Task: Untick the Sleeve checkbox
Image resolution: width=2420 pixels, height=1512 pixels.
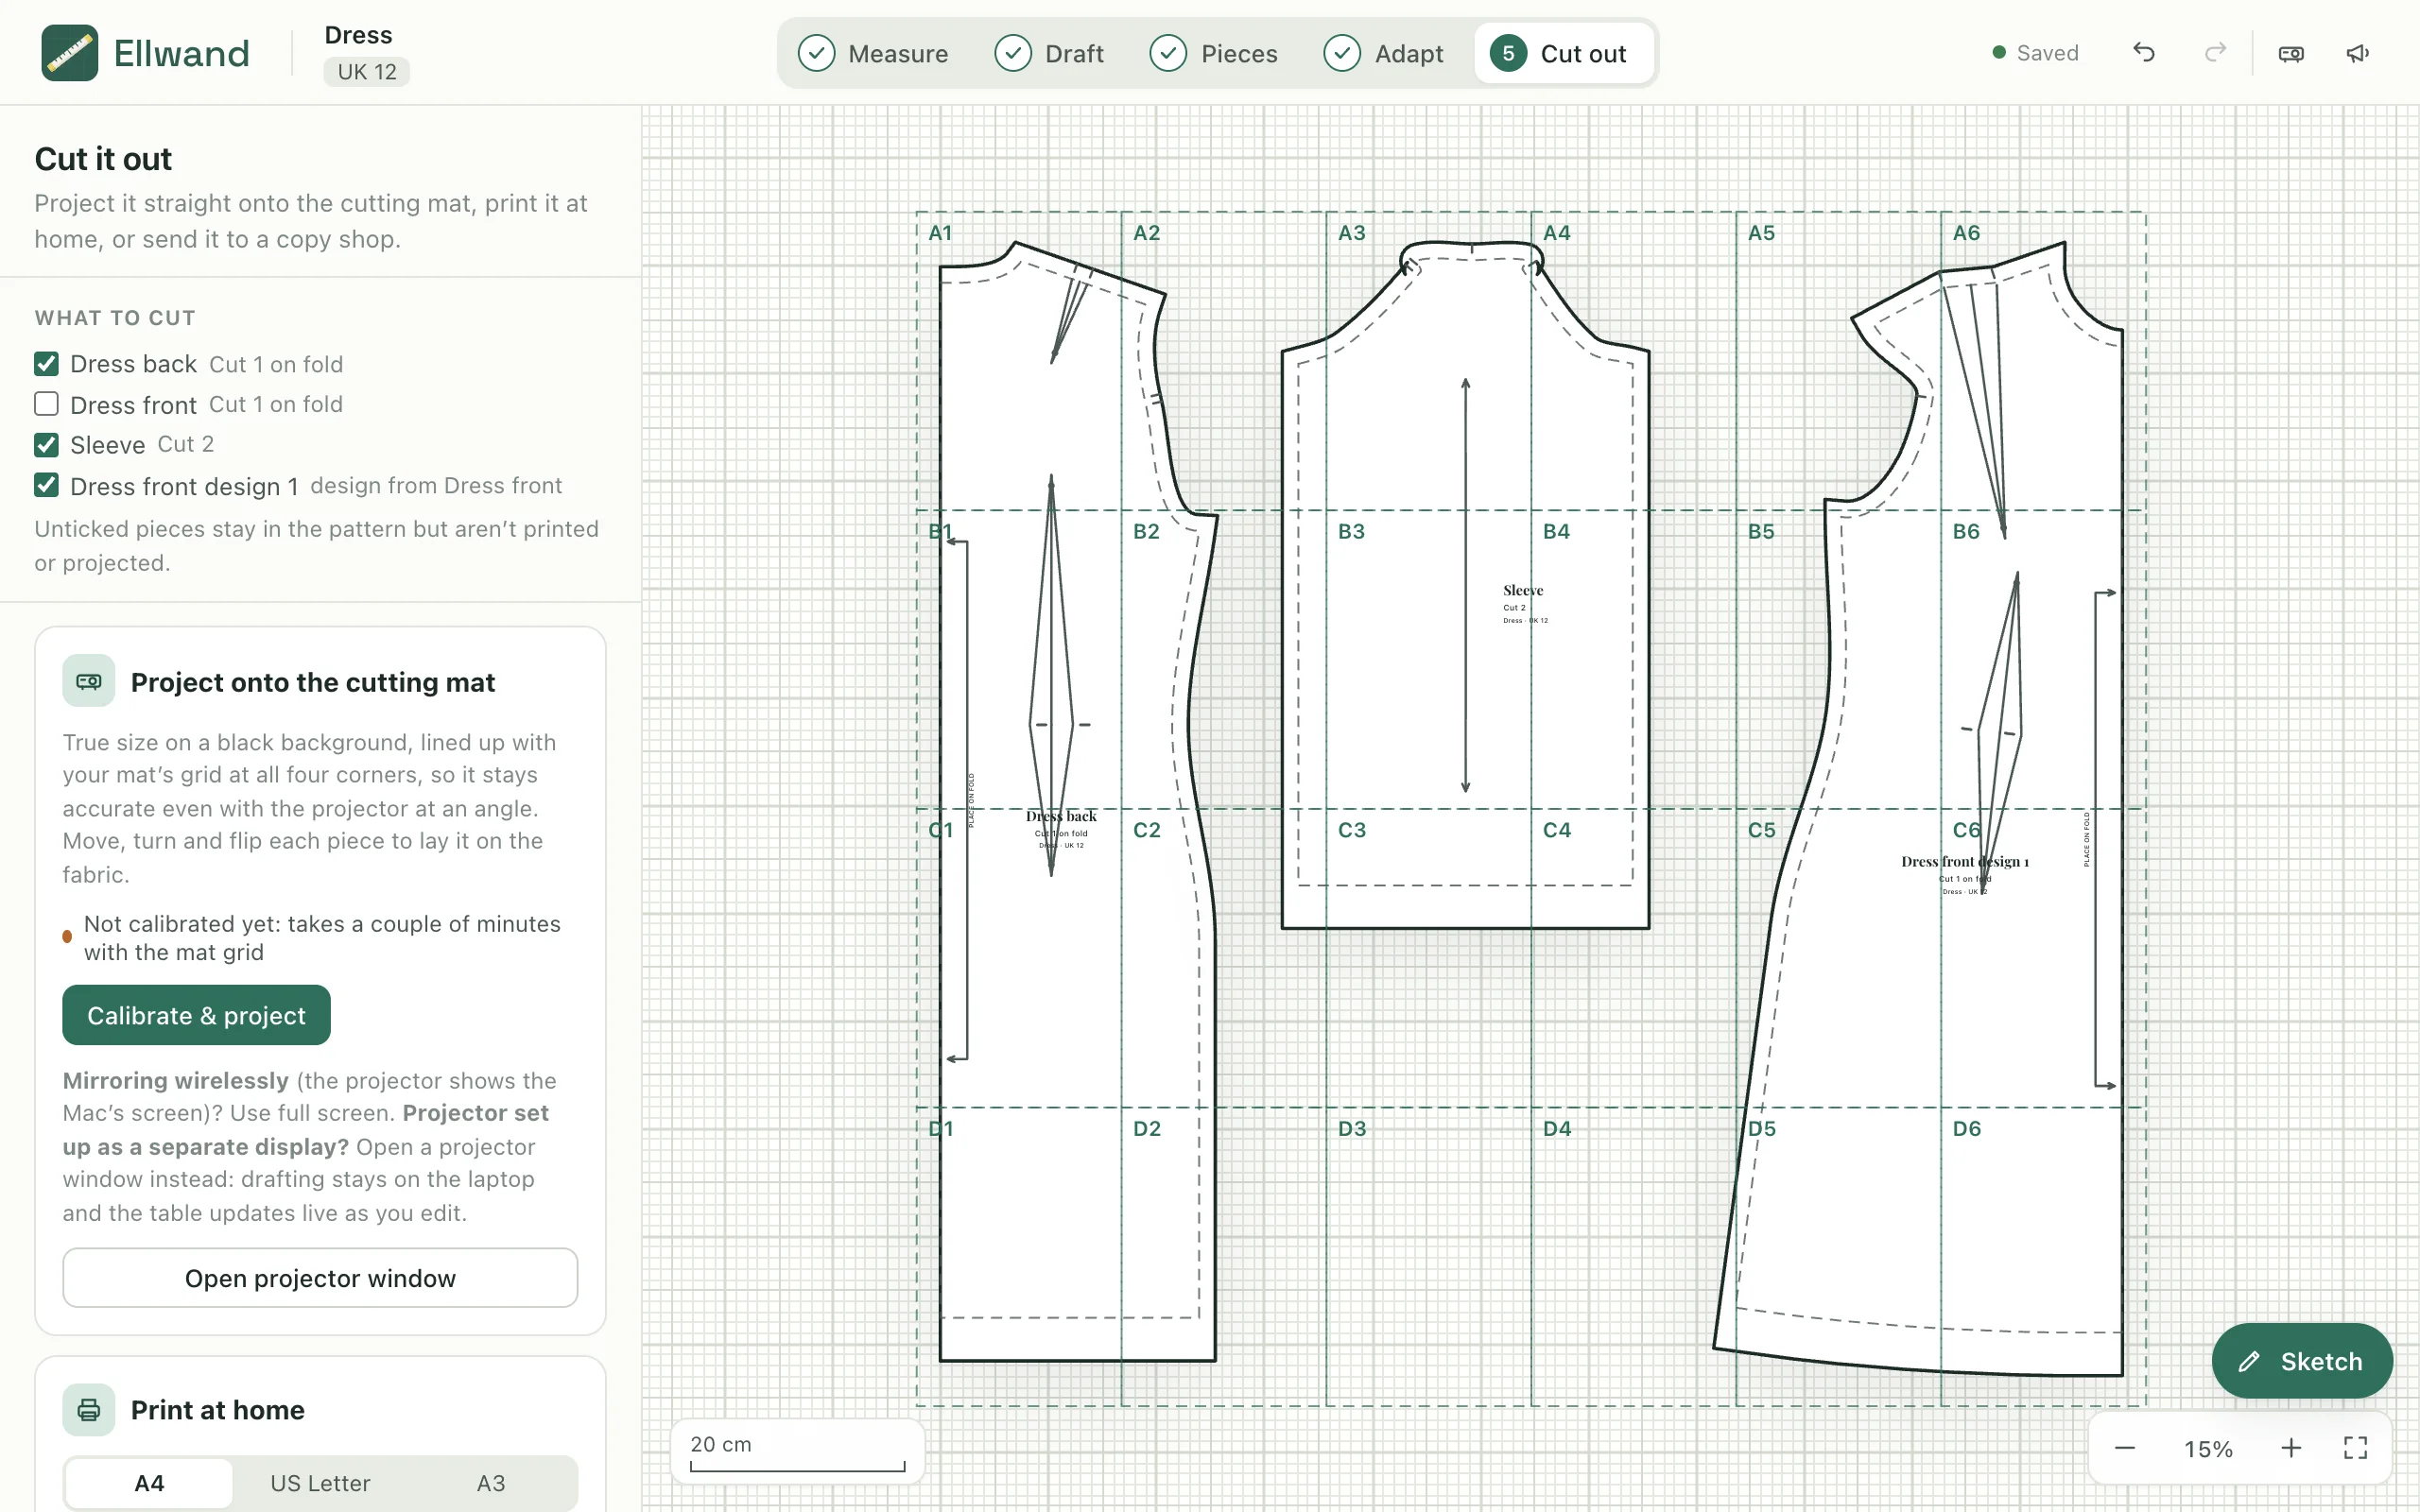Action: (46, 444)
